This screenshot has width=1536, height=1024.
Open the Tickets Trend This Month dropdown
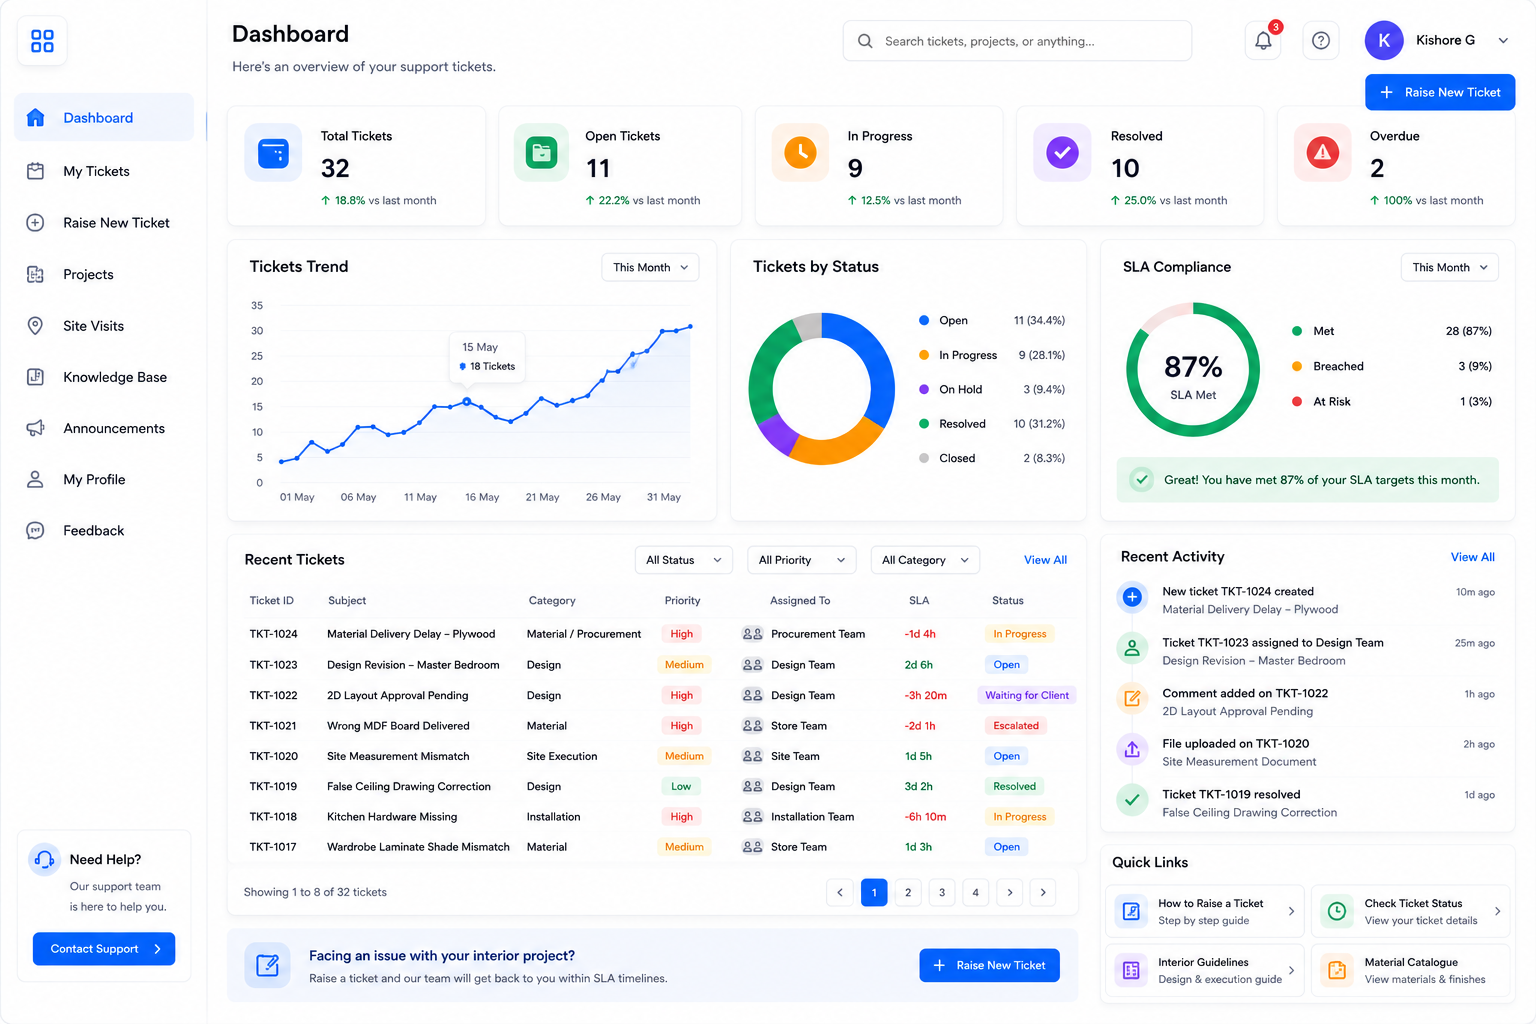(x=650, y=267)
